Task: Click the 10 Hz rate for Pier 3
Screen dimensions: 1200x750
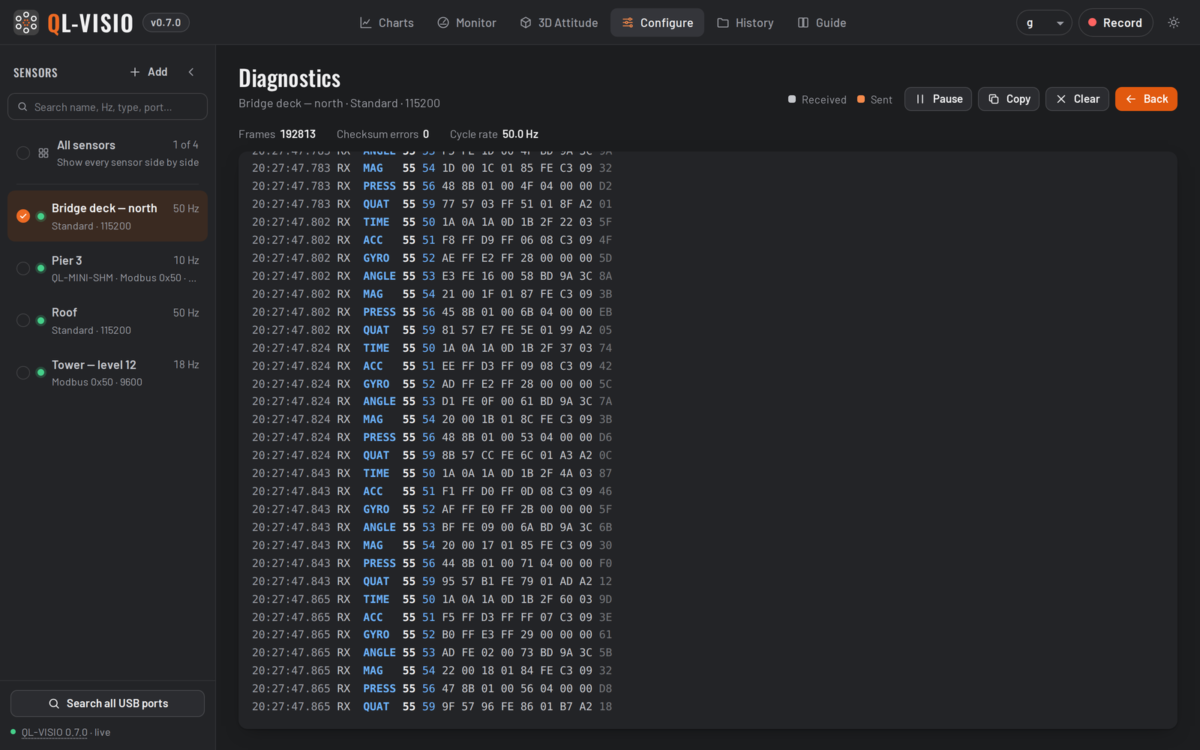Action: point(186,261)
